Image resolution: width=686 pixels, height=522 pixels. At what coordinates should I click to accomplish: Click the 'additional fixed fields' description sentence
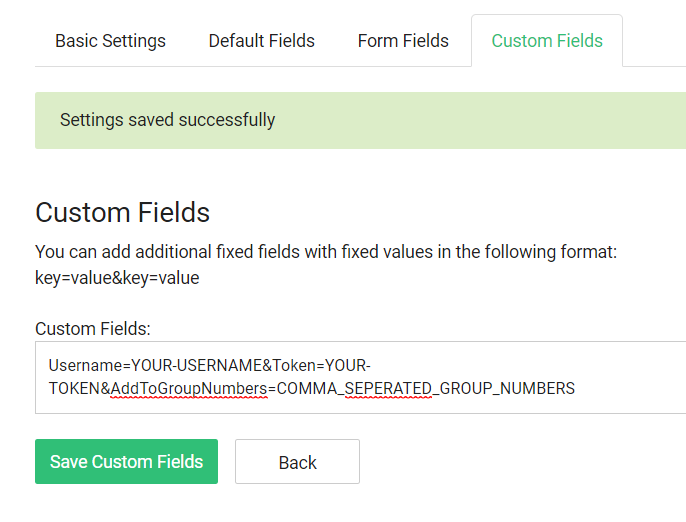[x=326, y=252]
